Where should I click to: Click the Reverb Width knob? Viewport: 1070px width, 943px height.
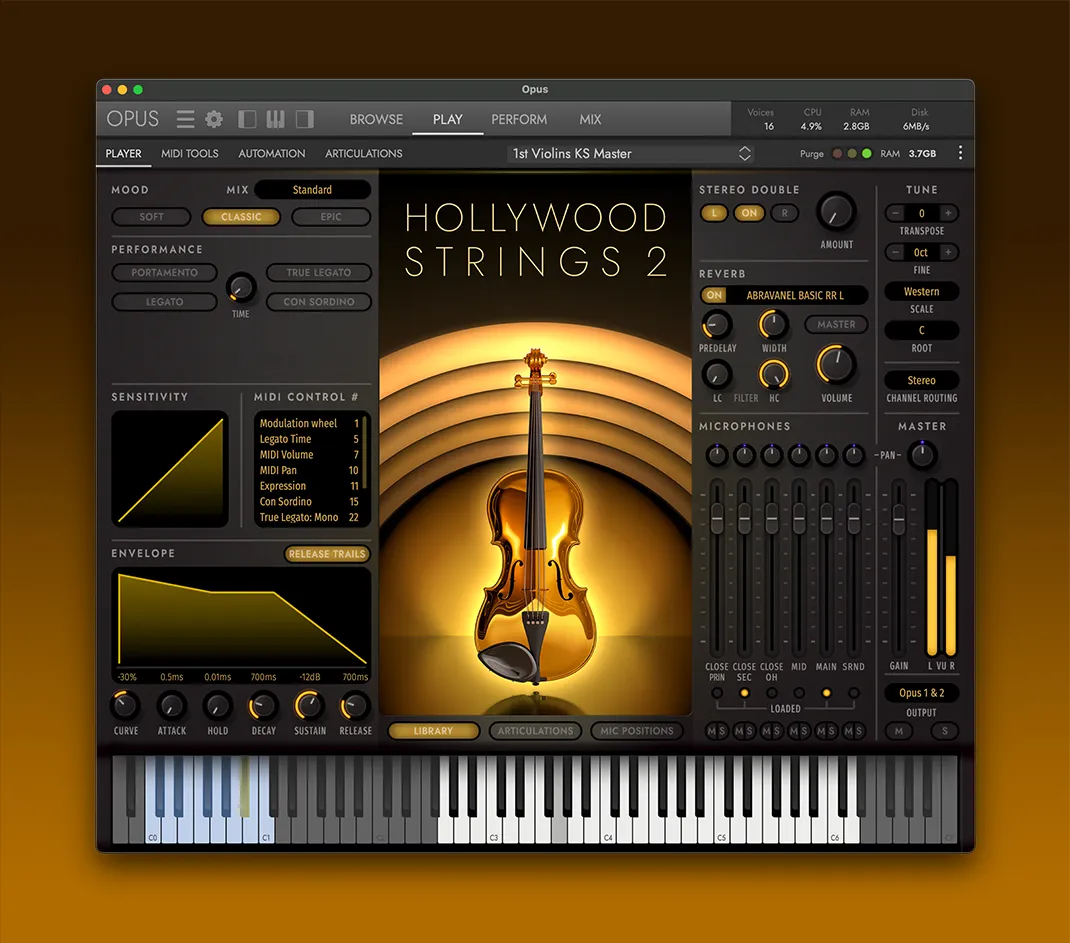774,325
